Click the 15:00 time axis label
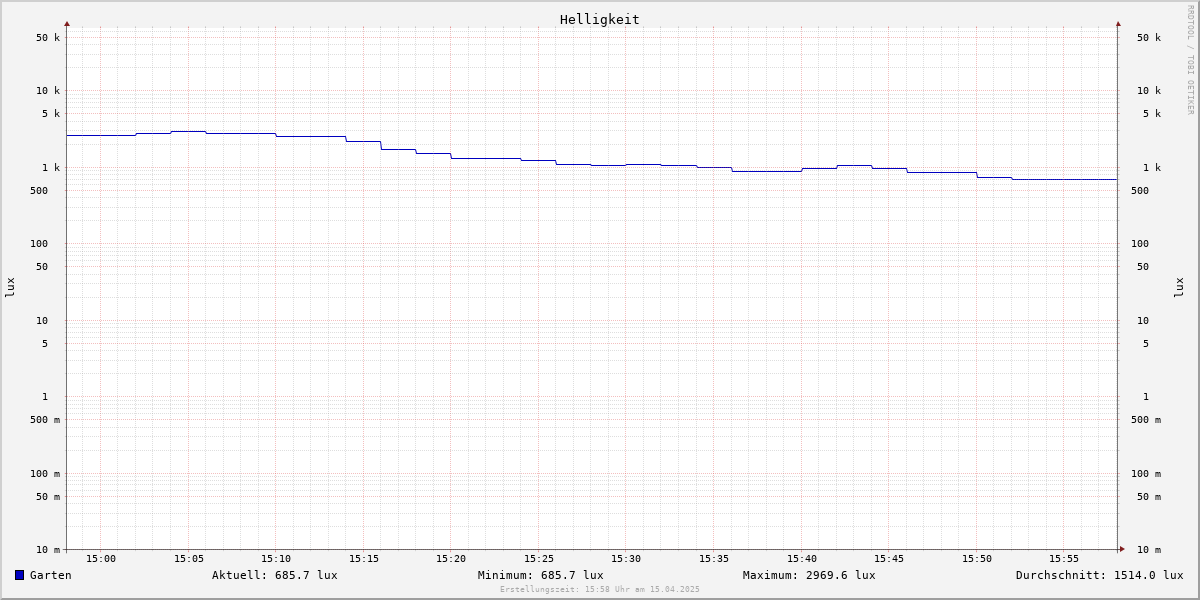 tap(101, 558)
